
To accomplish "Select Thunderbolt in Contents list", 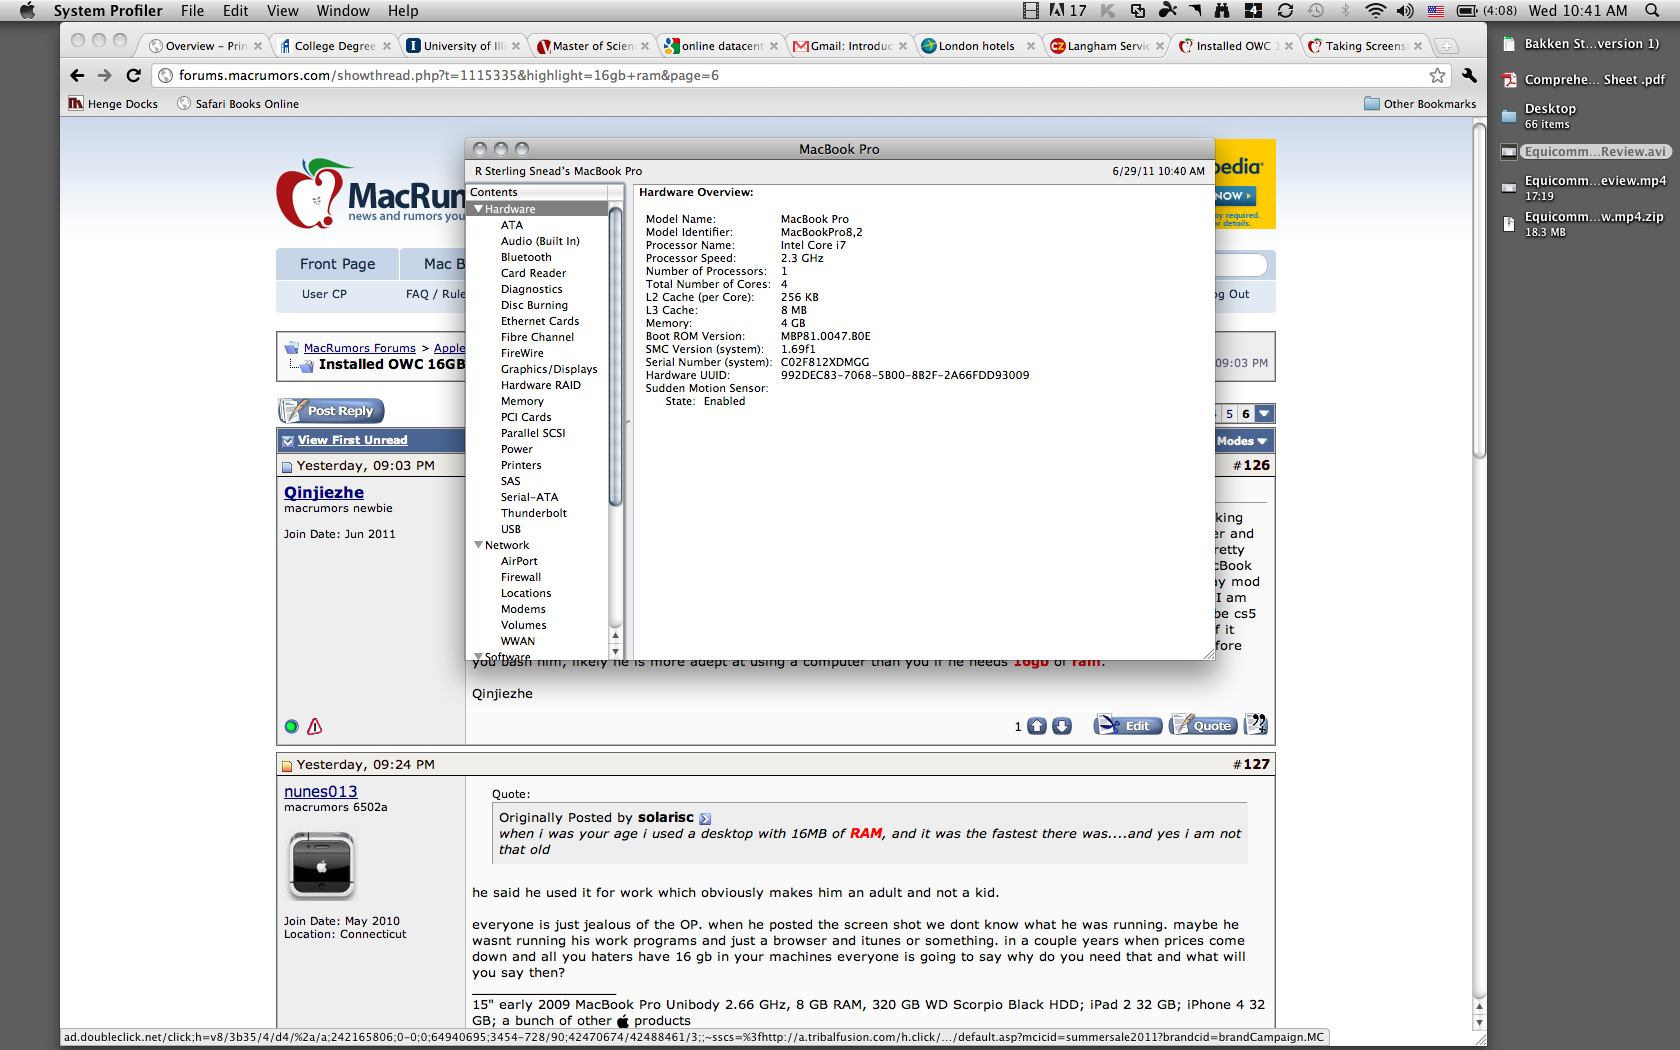I will point(534,513).
